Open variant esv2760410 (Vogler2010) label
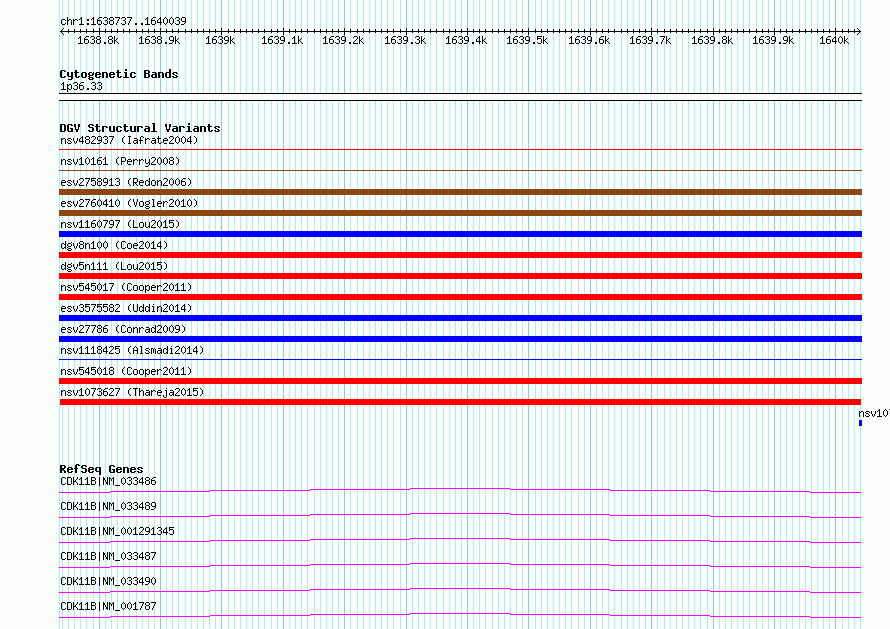The height and width of the screenshot is (629, 890). [x=129, y=203]
